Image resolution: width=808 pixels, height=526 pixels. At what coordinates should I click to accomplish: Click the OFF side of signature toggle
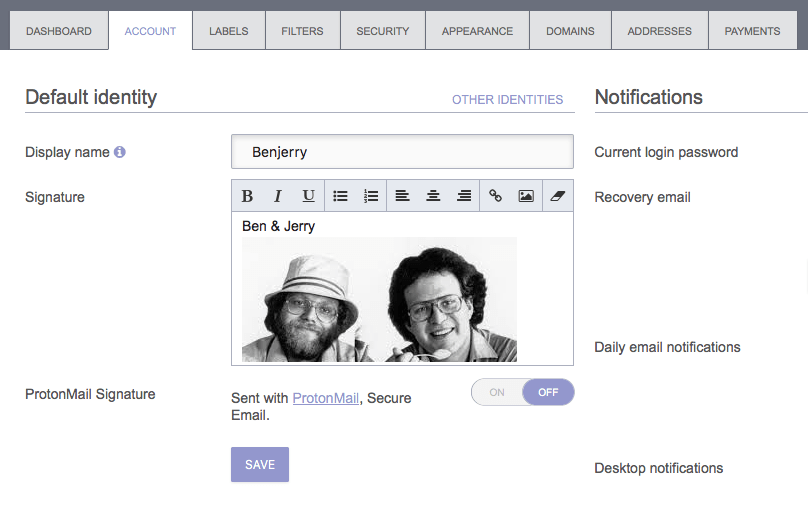point(548,392)
